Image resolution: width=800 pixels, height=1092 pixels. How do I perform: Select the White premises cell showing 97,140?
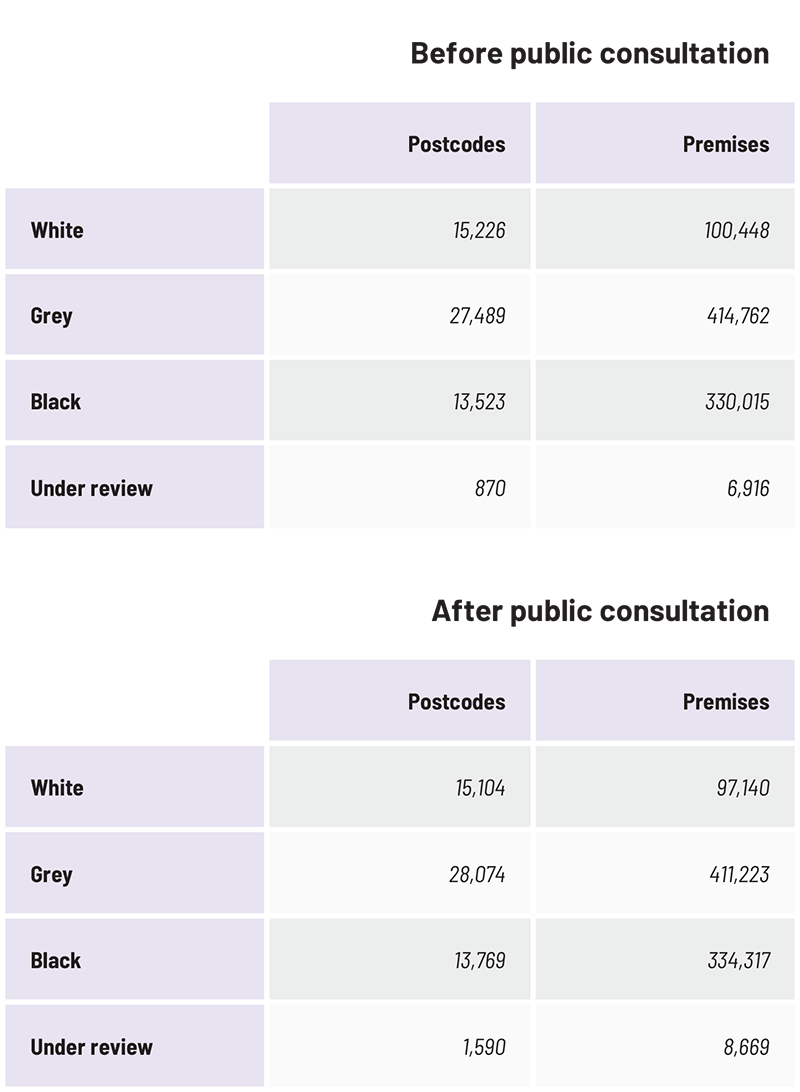pos(741,788)
